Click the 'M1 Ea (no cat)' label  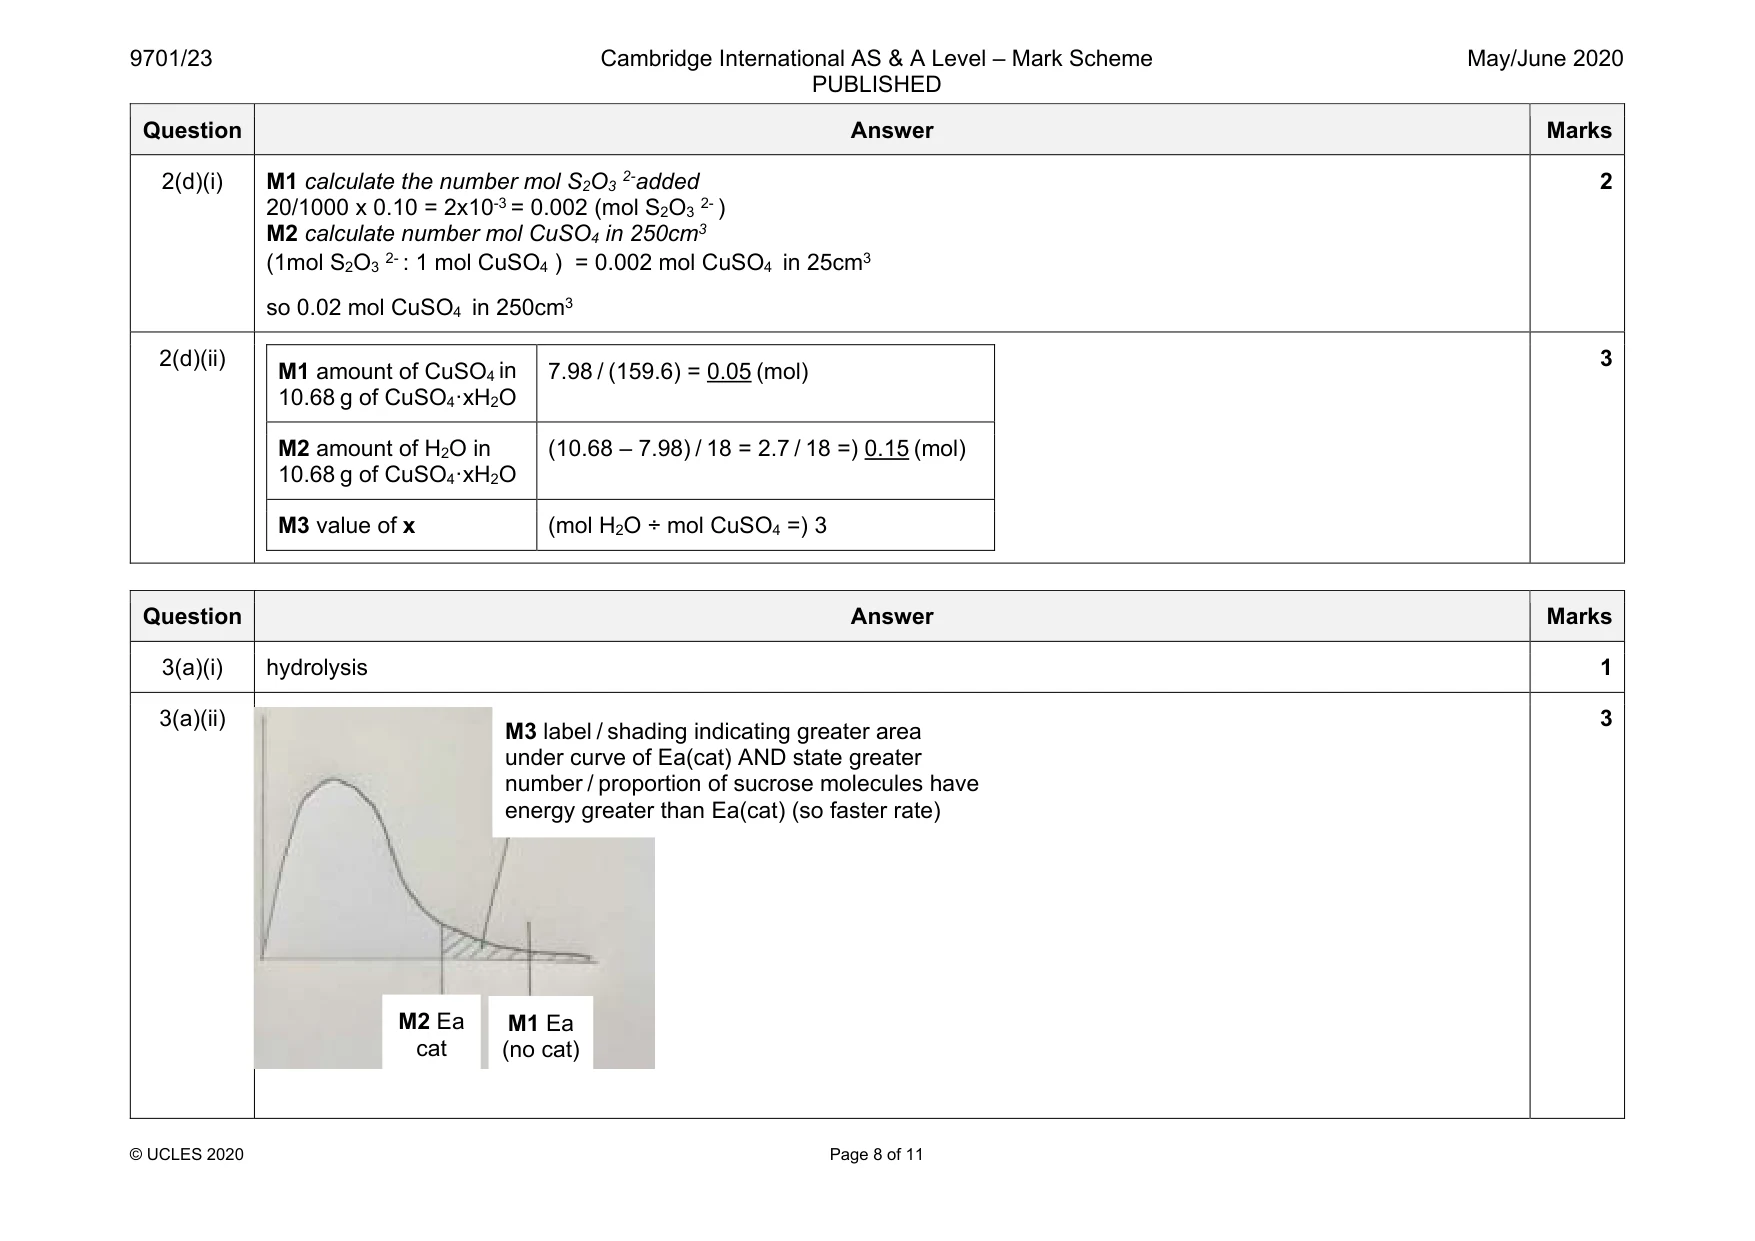pyautogui.click(x=540, y=1035)
